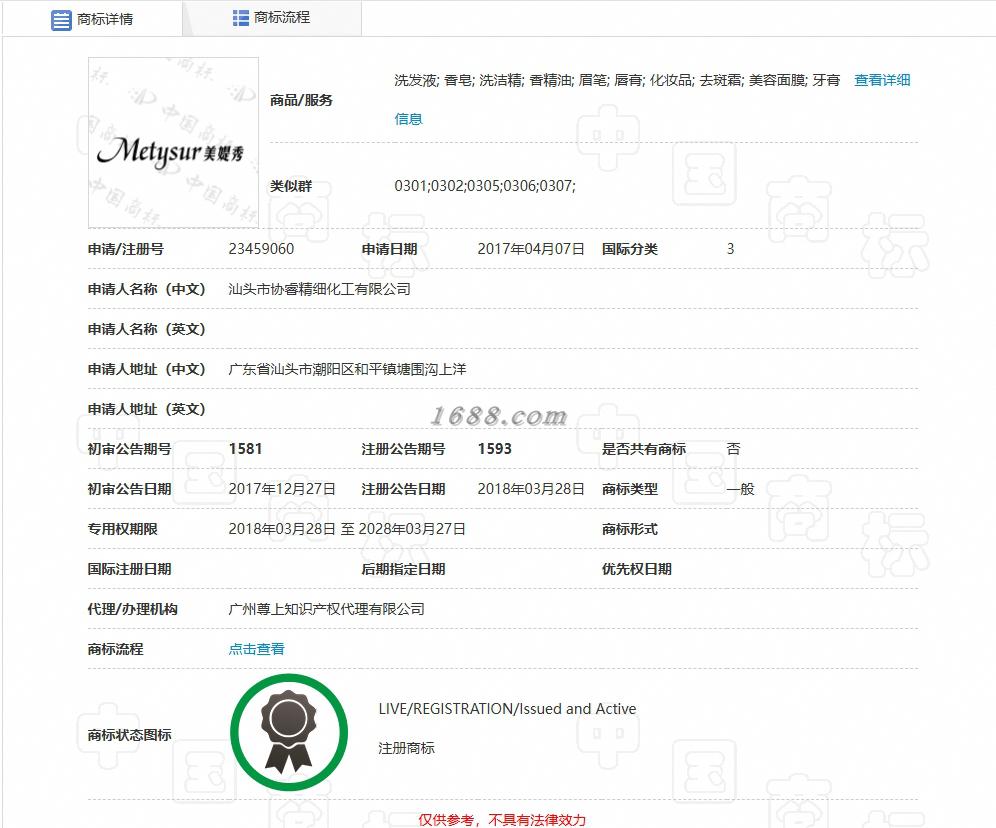
Task: Click registration announcement date 2018年03月28日
Action: pos(531,489)
